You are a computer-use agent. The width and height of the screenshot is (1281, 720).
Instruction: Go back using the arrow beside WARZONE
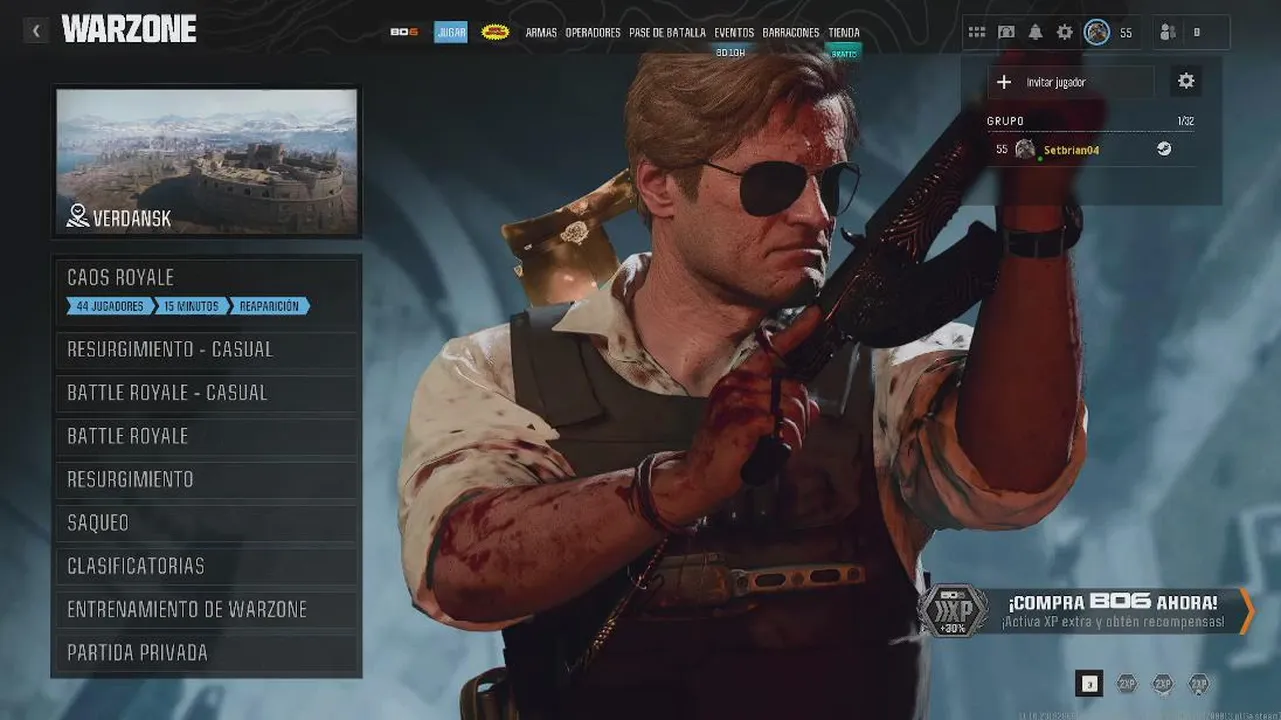36,31
